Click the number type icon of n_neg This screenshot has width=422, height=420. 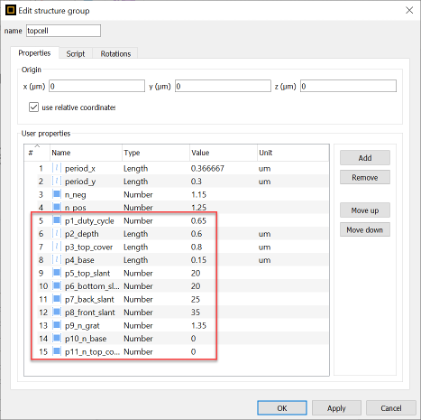[x=57, y=194]
